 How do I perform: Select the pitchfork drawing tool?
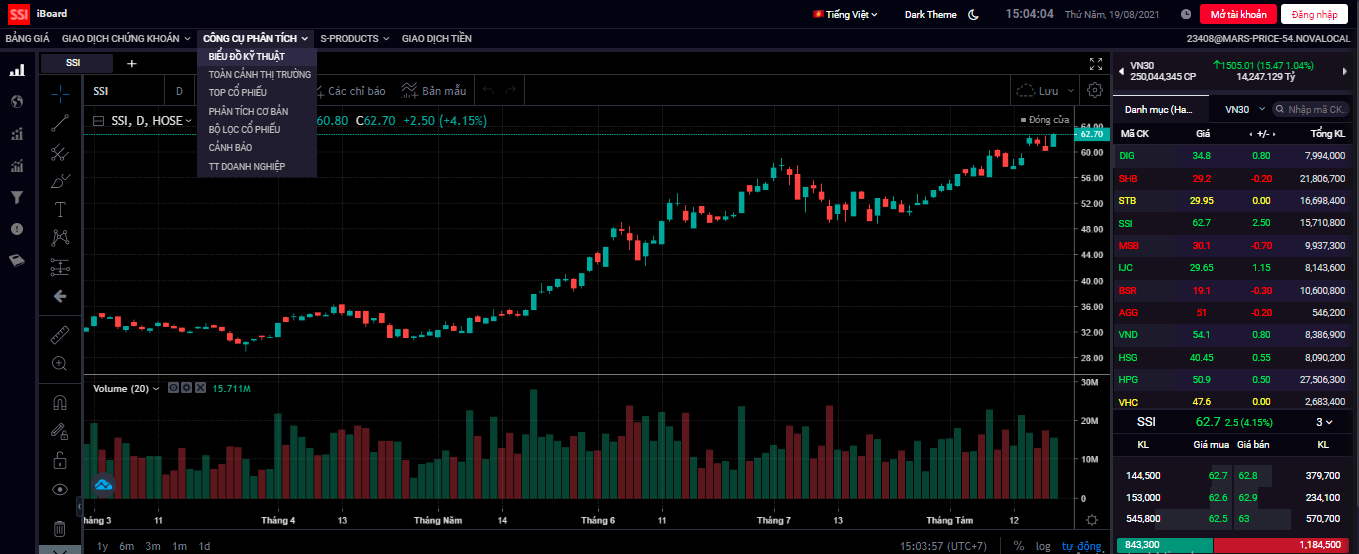coord(60,152)
